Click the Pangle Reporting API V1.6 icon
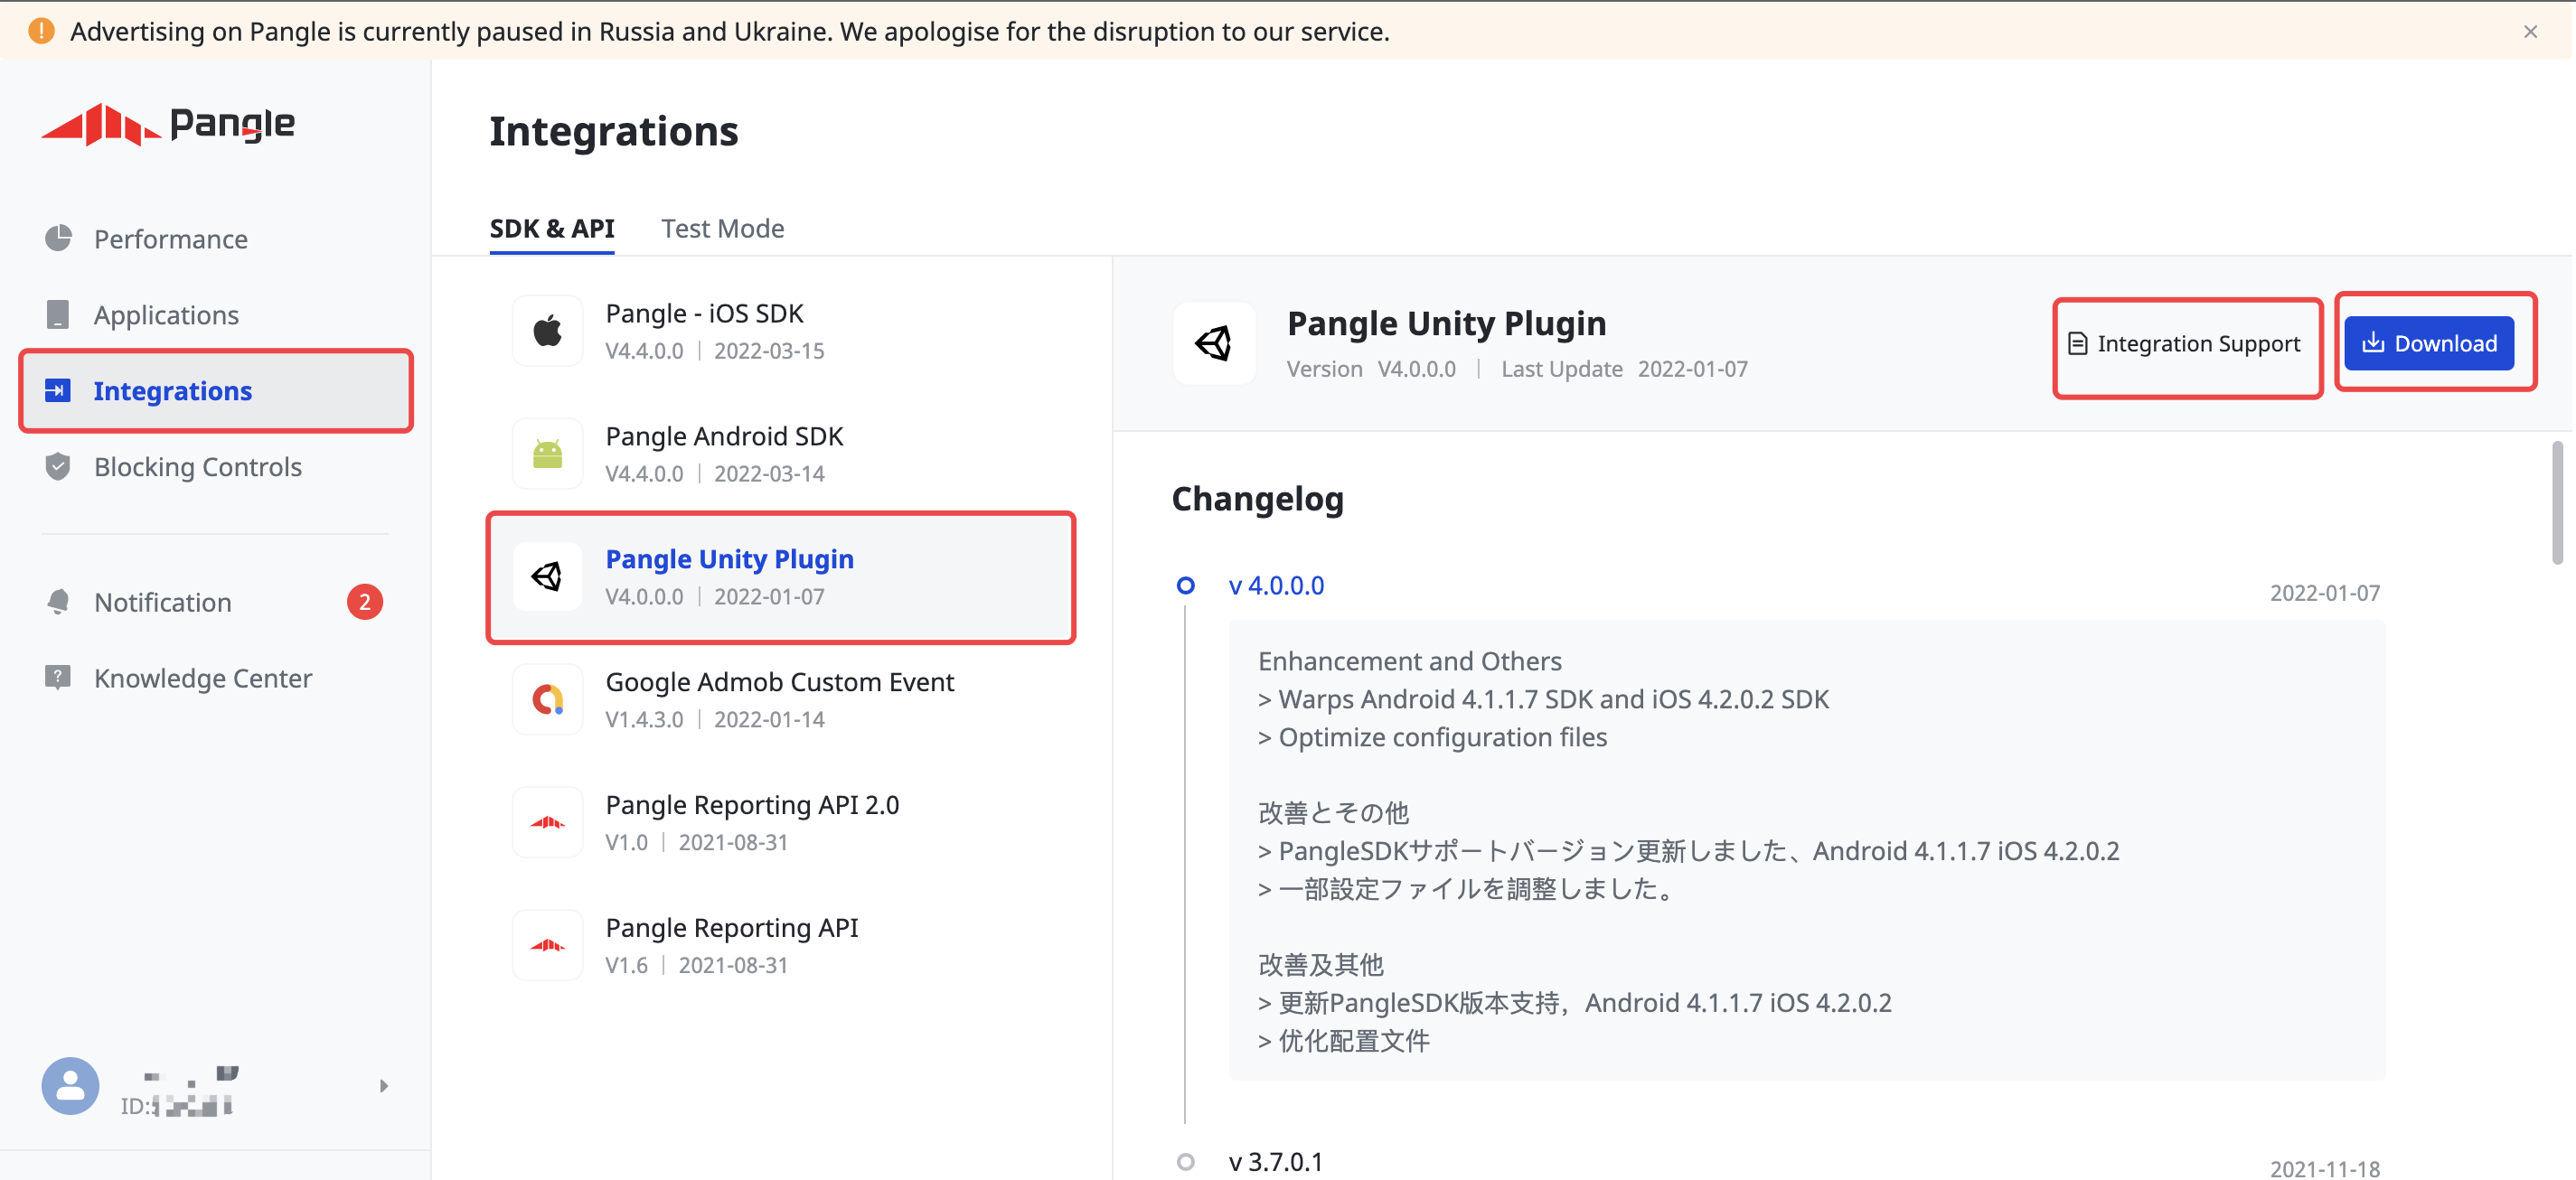Screen dimensions: 2576x1180 click(547, 945)
